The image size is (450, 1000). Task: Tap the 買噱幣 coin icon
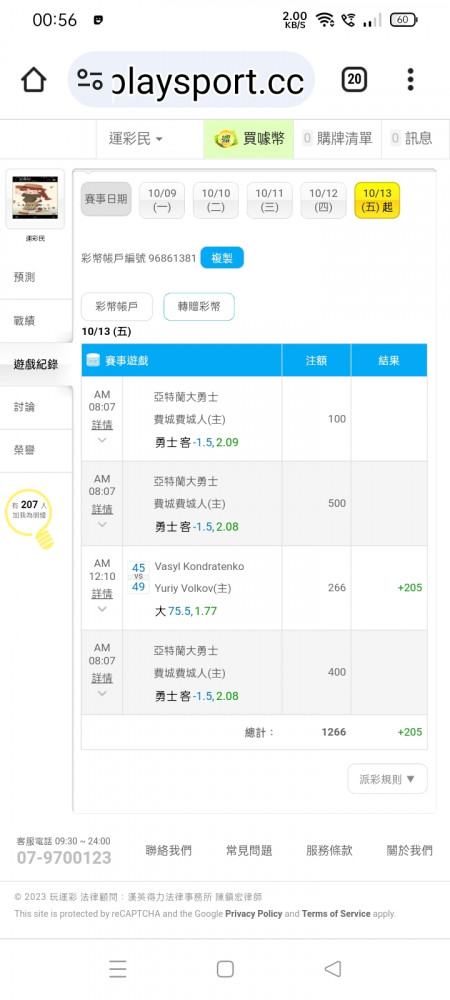tap(226, 138)
